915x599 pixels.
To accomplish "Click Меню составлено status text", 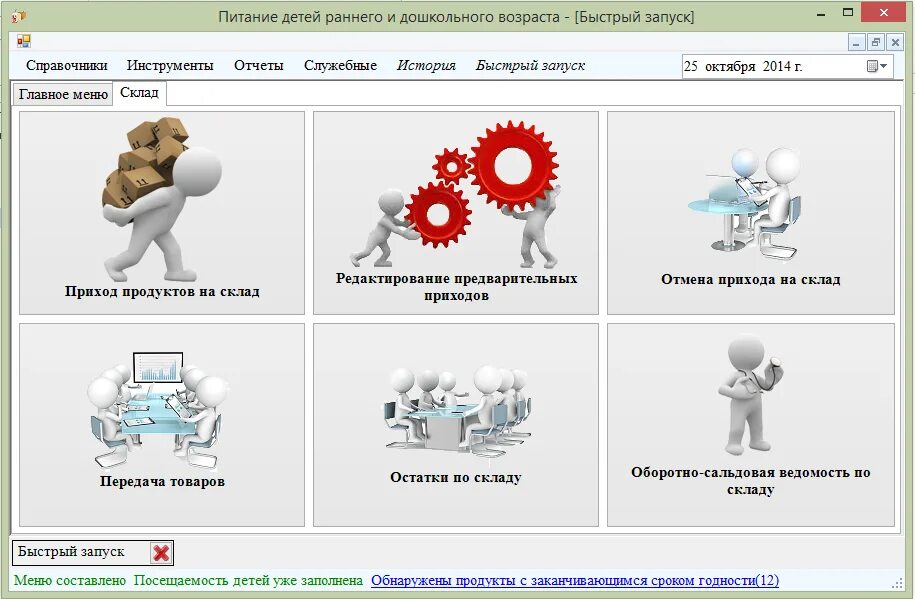I will click(x=70, y=581).
